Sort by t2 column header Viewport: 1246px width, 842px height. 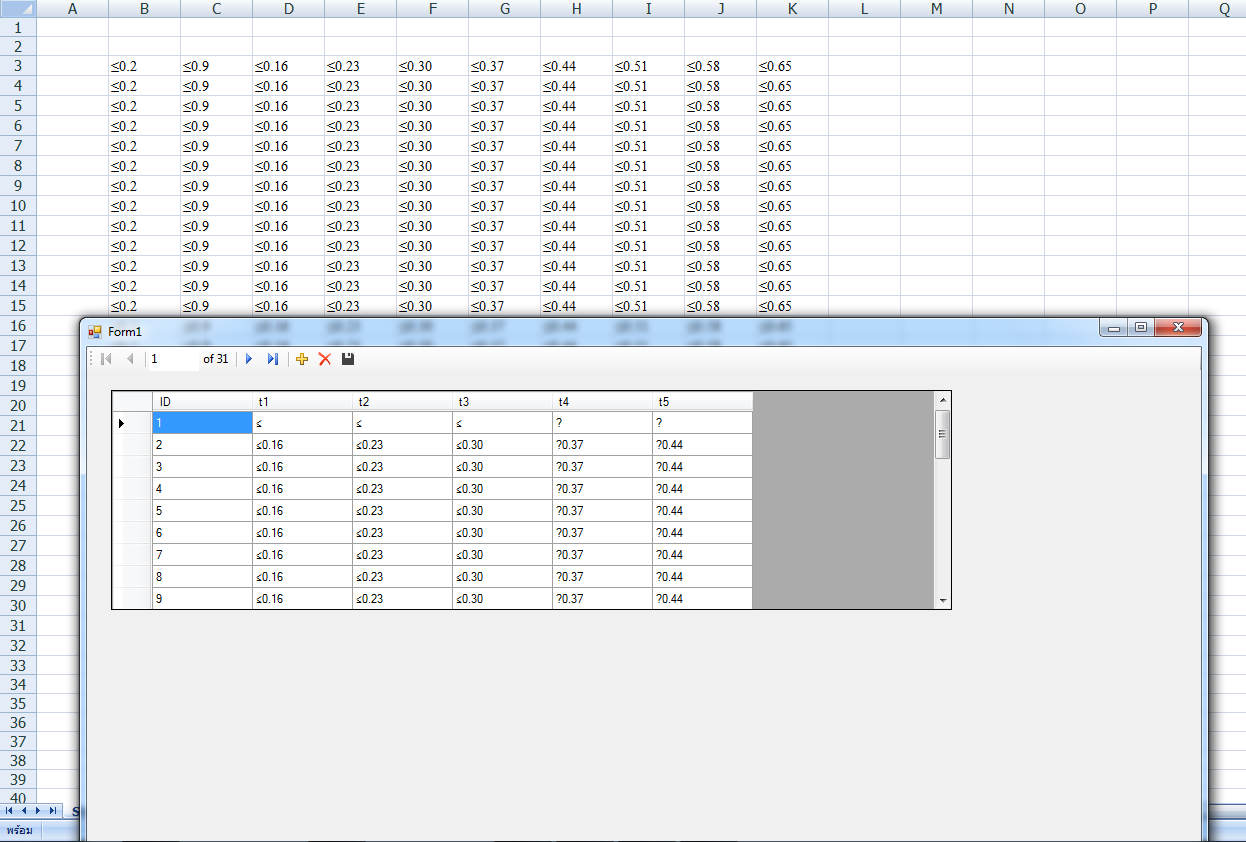pos(402,402)
